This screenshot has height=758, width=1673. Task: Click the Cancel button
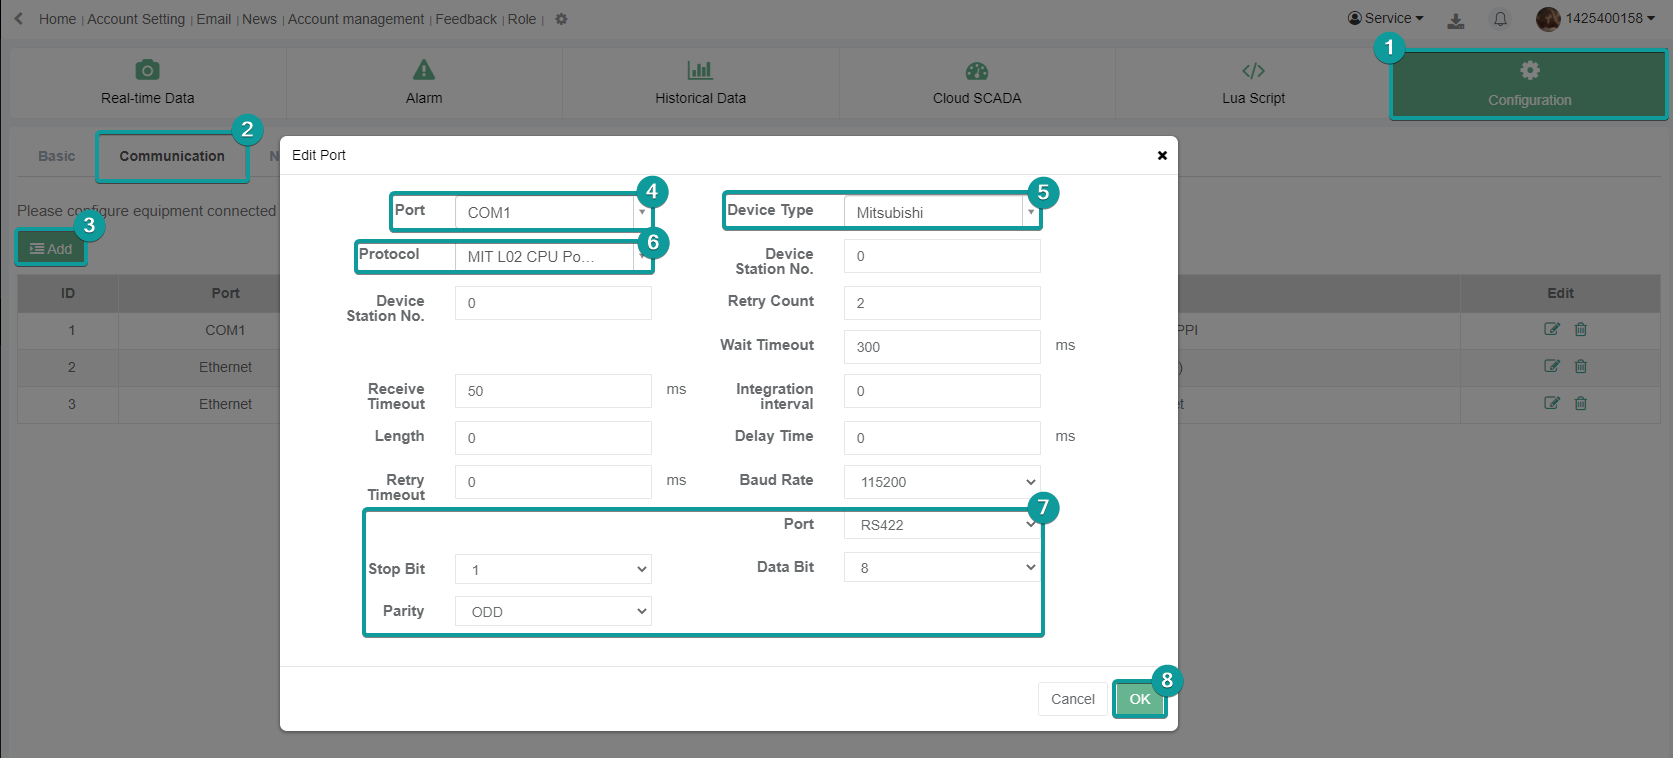tap(1072, 699)
